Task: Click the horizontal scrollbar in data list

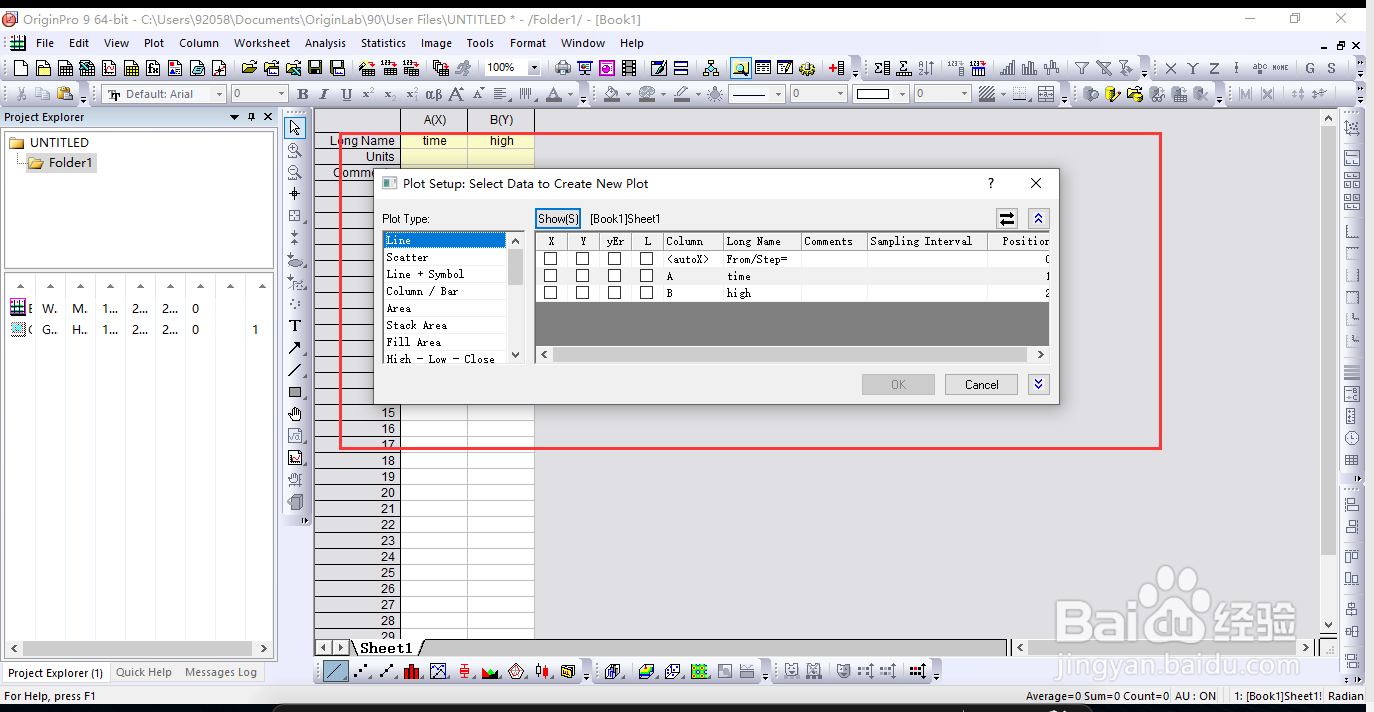Action: 790,354
